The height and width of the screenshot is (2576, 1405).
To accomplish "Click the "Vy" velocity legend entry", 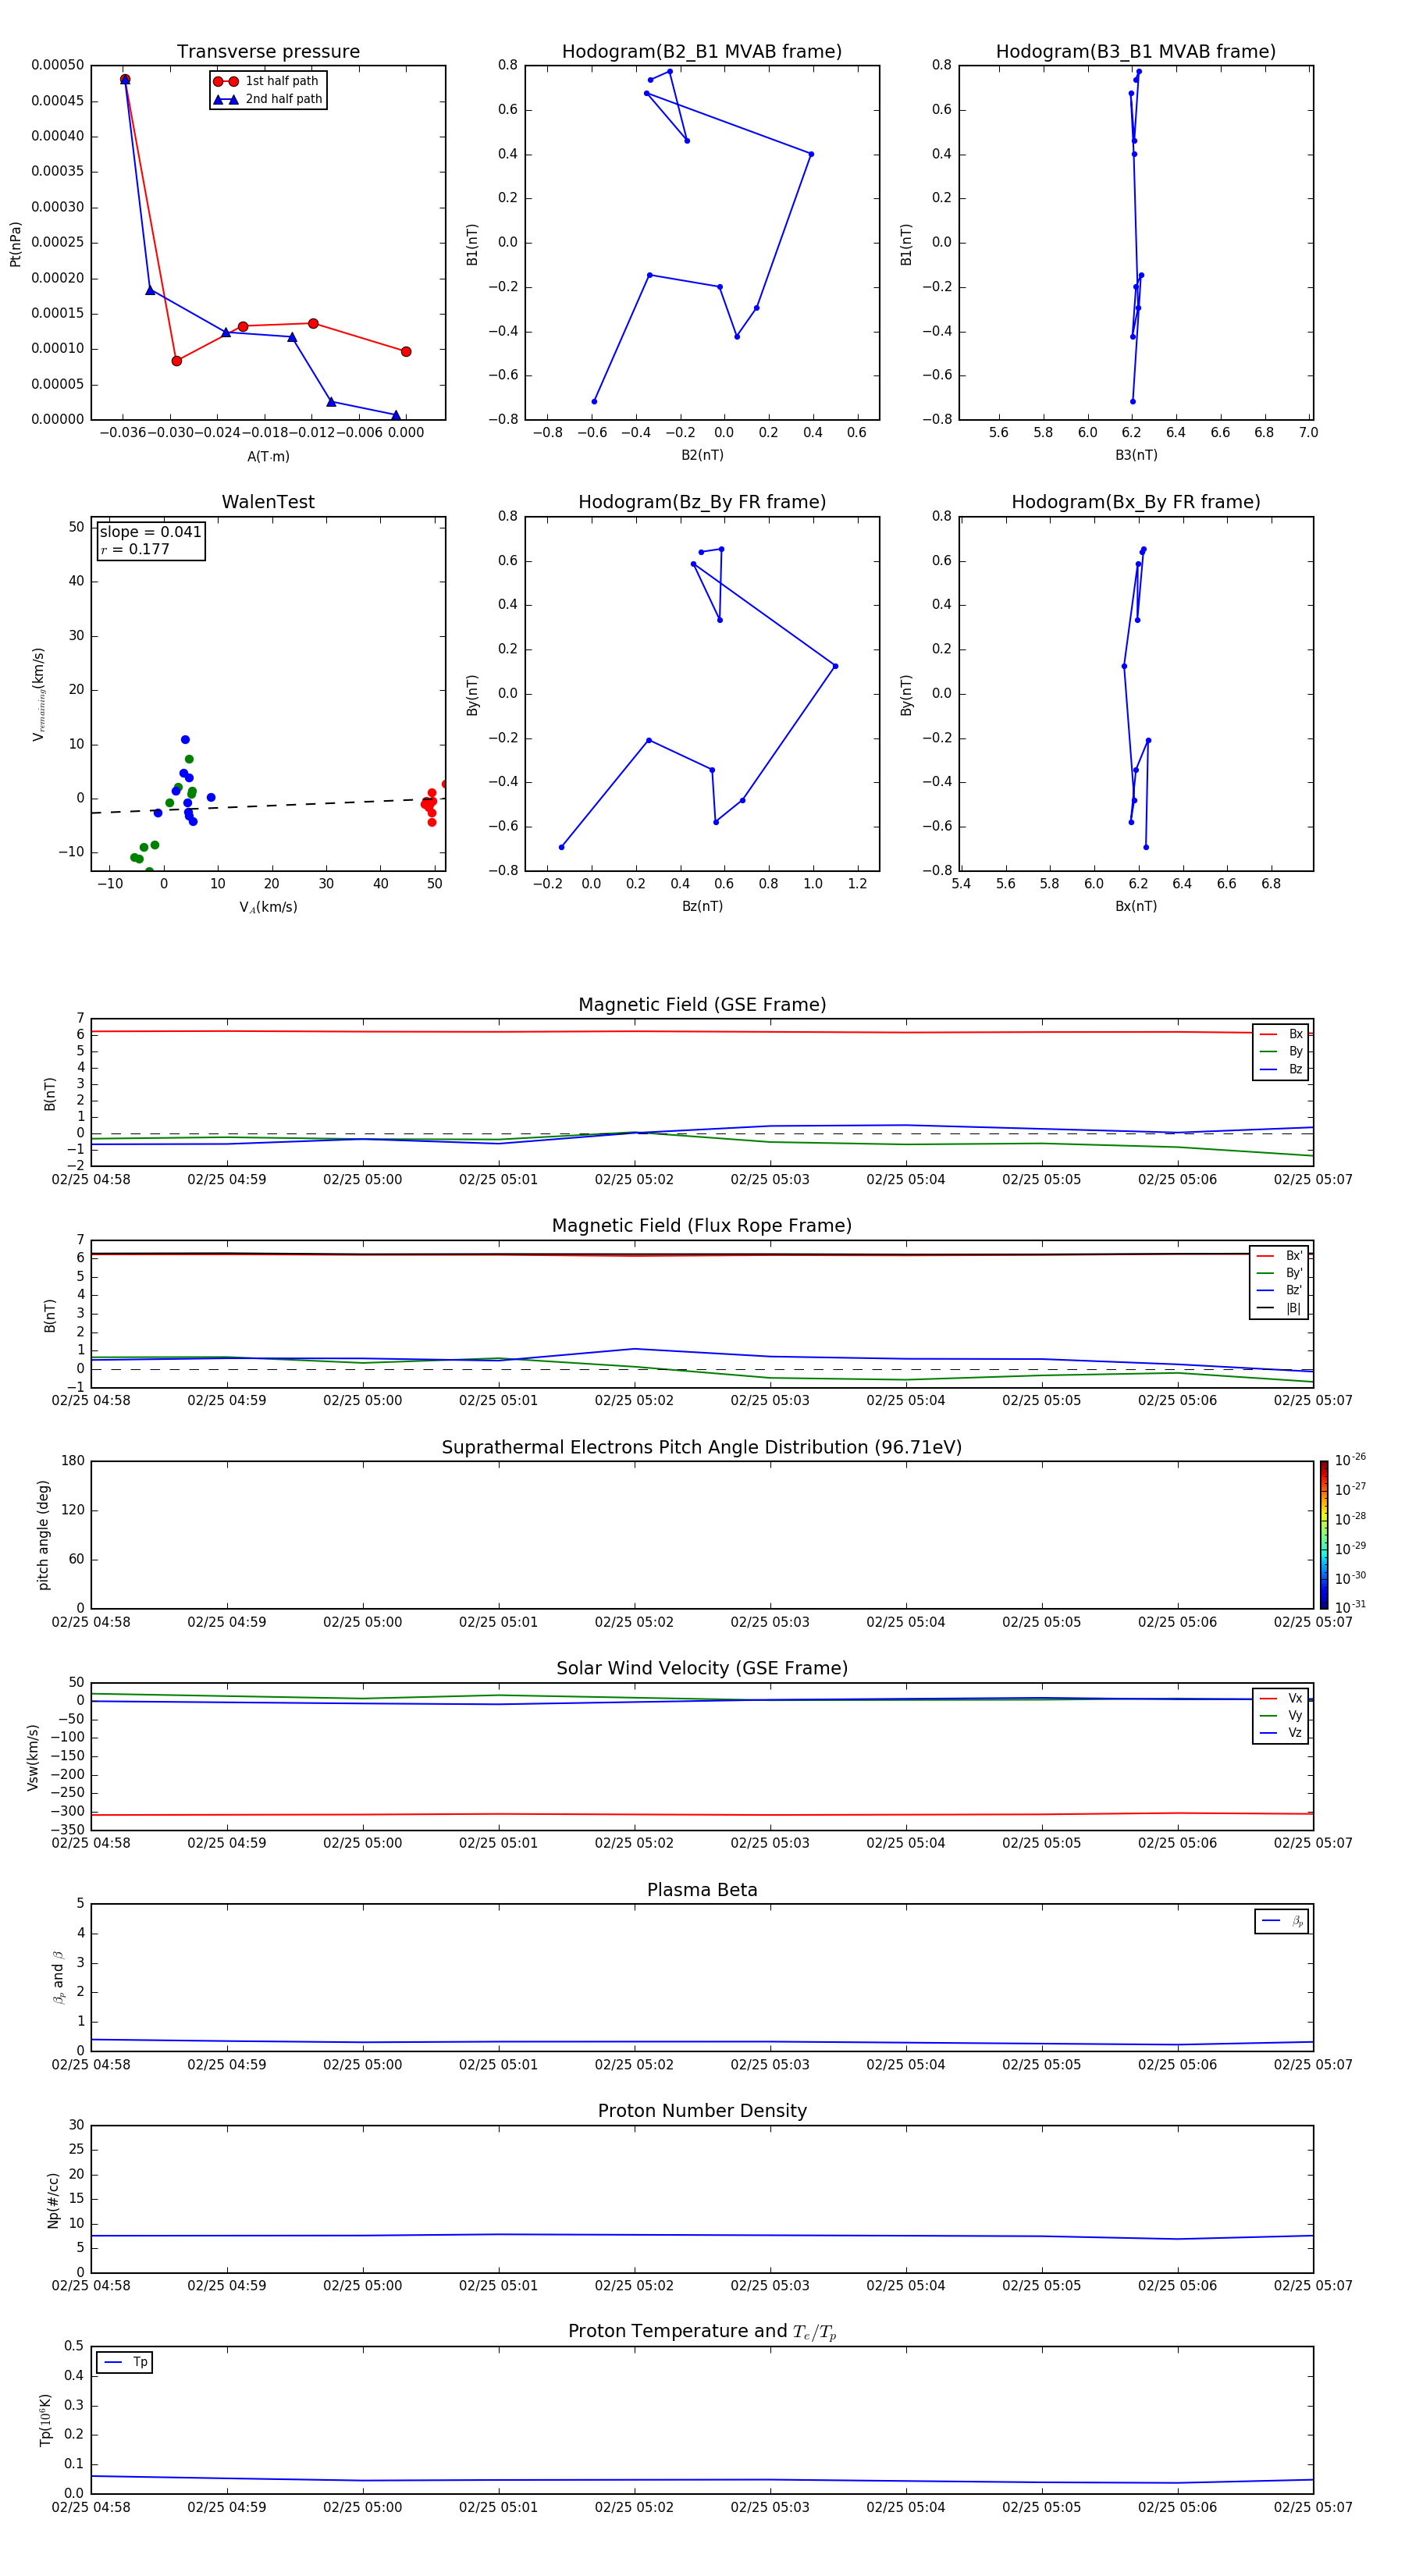I will pos(1281,1716).
